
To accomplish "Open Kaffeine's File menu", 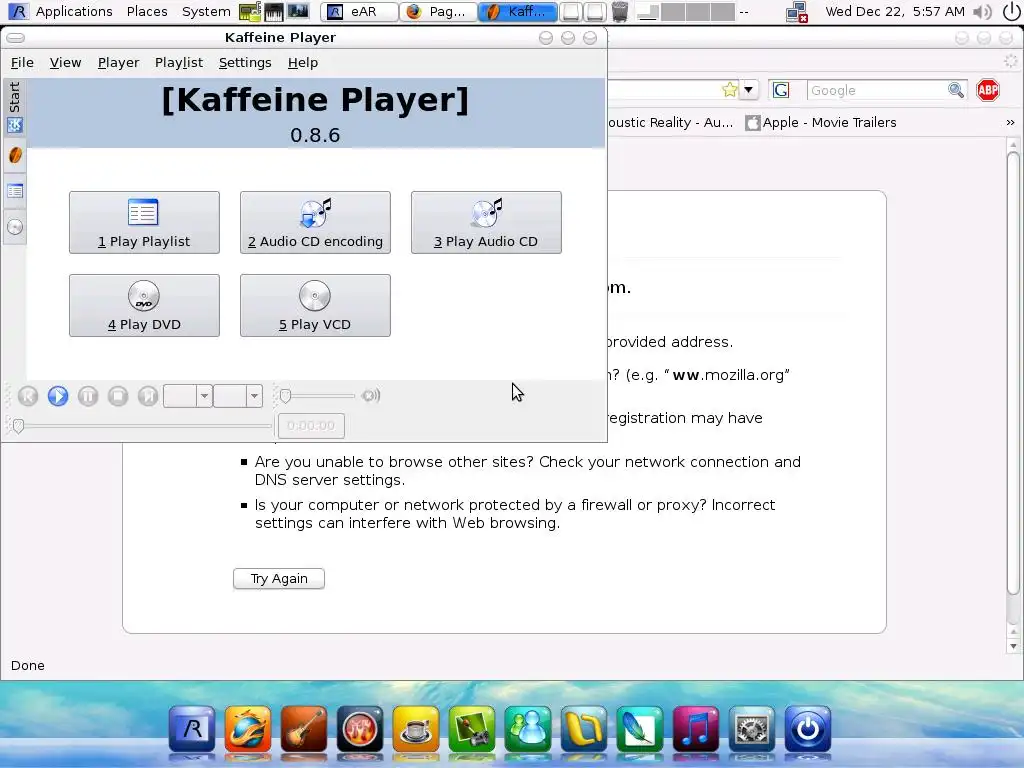I will [22, 63].
